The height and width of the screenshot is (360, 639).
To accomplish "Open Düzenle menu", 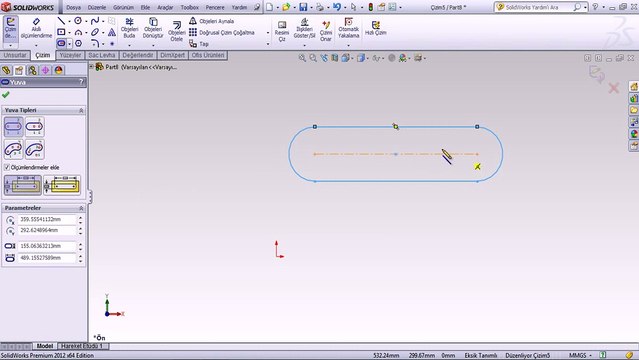I will (x=97, y=7).
